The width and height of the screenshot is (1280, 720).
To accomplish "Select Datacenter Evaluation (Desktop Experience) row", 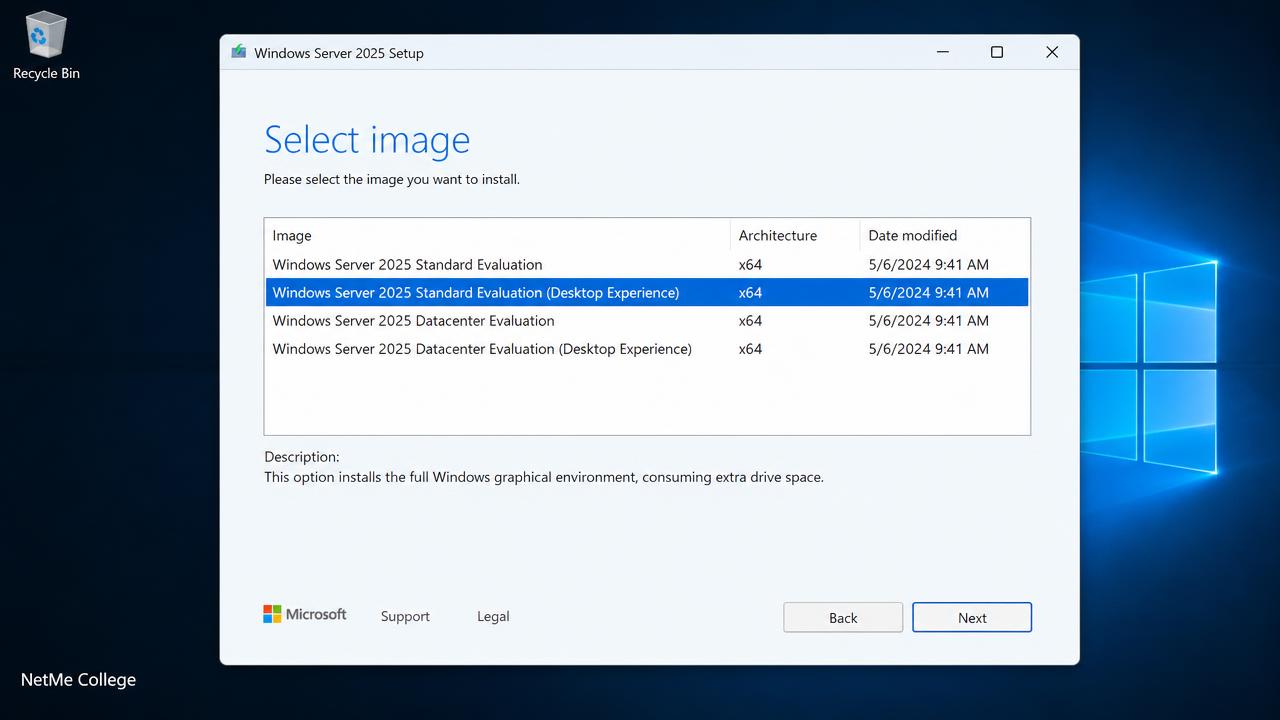I will (647, 349).
